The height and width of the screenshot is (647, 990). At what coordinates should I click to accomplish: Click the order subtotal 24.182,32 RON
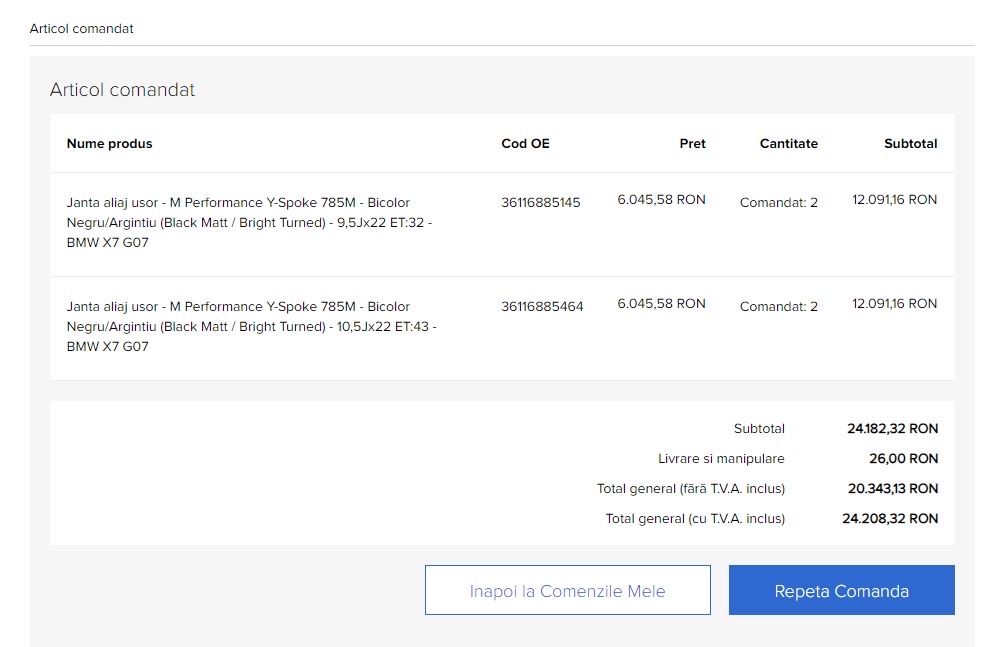click(892, 429)
